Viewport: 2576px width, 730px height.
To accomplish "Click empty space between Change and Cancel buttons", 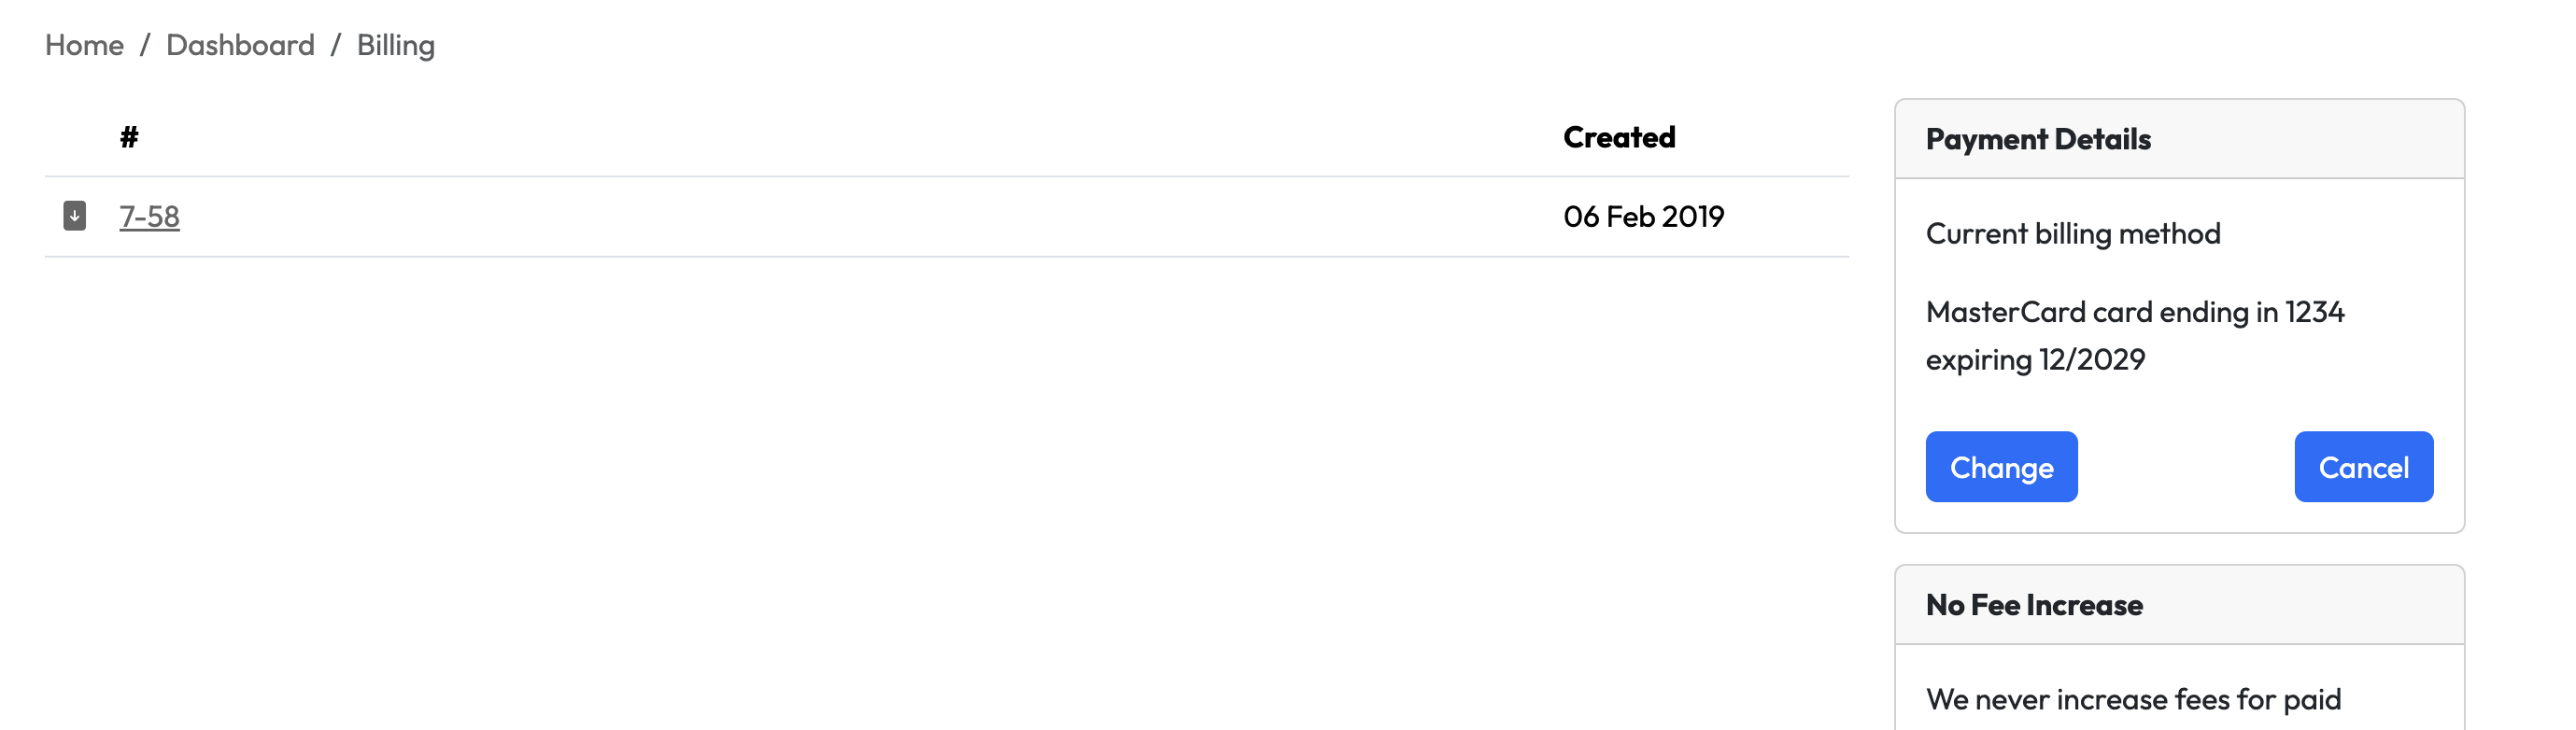I will coord(2185,467).
